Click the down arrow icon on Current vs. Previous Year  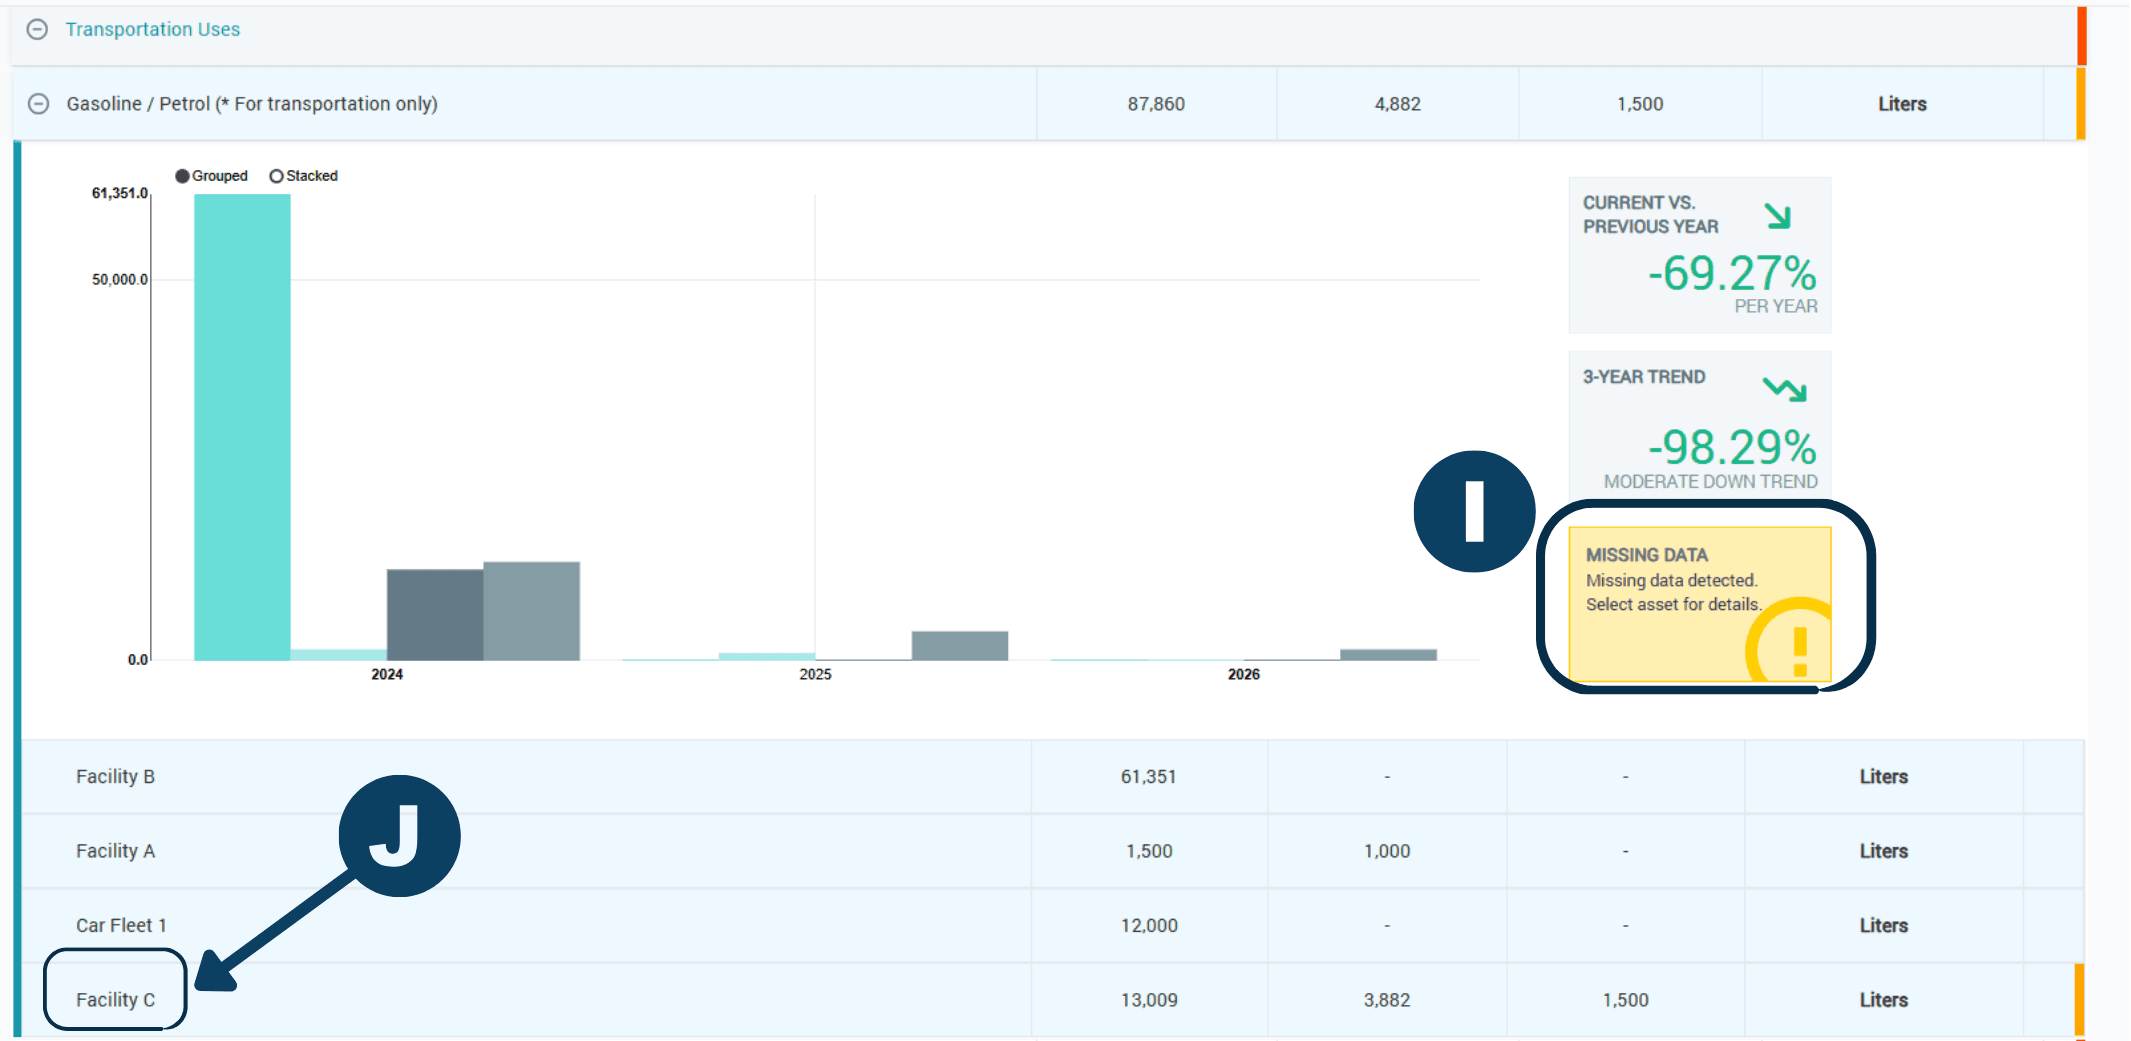point(1777,216)
